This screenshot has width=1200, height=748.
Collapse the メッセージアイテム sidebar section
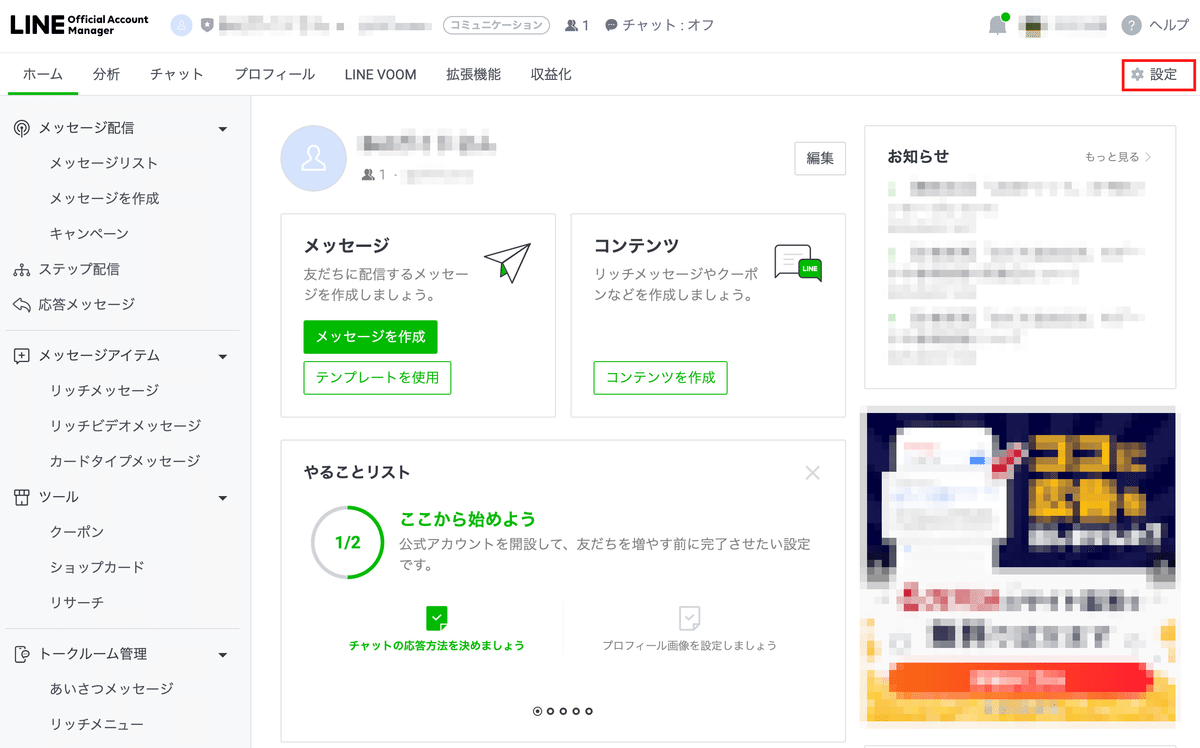point(224,355)
